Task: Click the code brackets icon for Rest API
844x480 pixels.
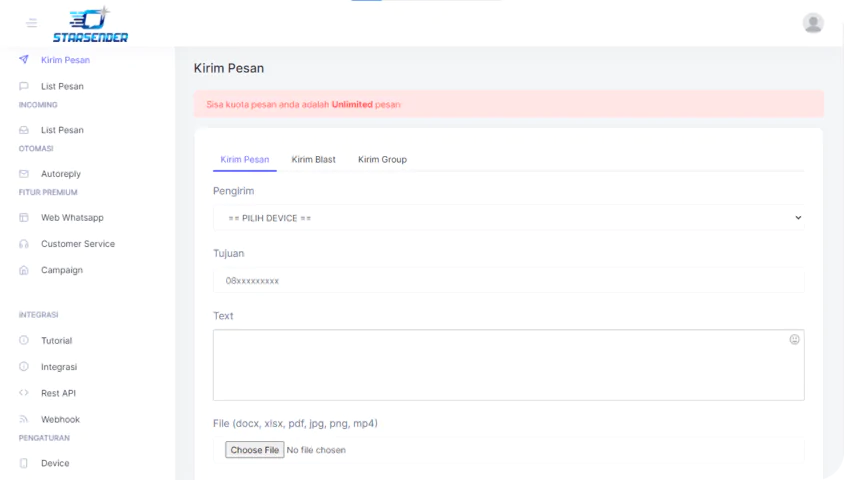Action: (x=24, y=393)
